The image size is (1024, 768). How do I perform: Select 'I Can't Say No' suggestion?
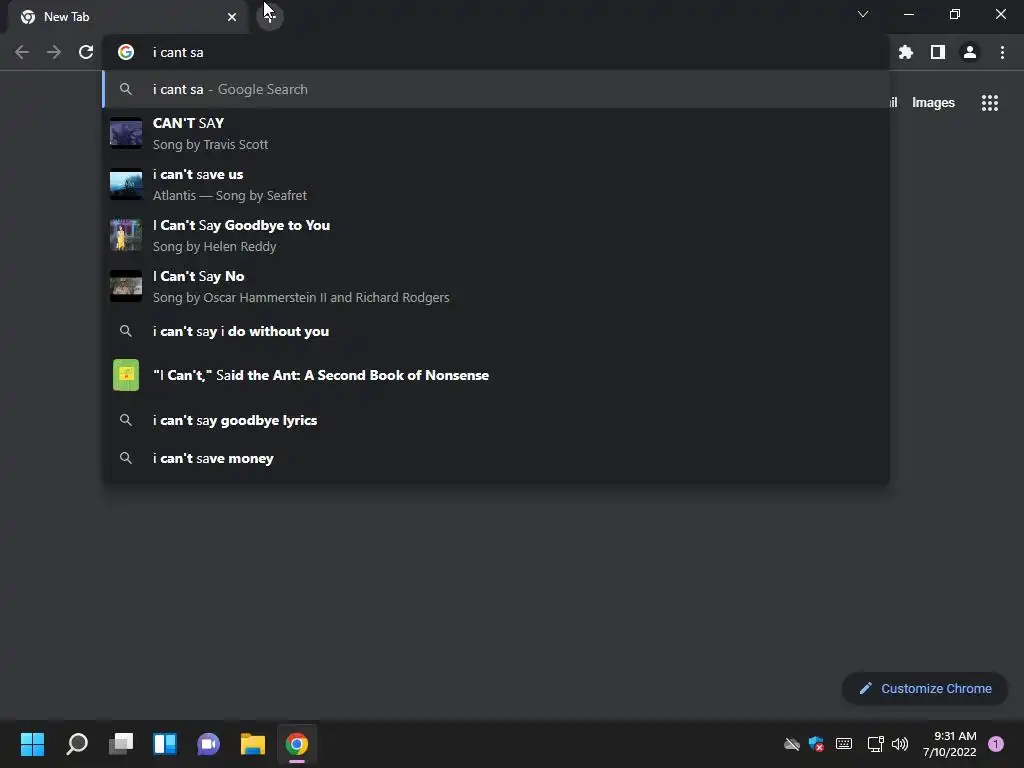coord(496,286)
